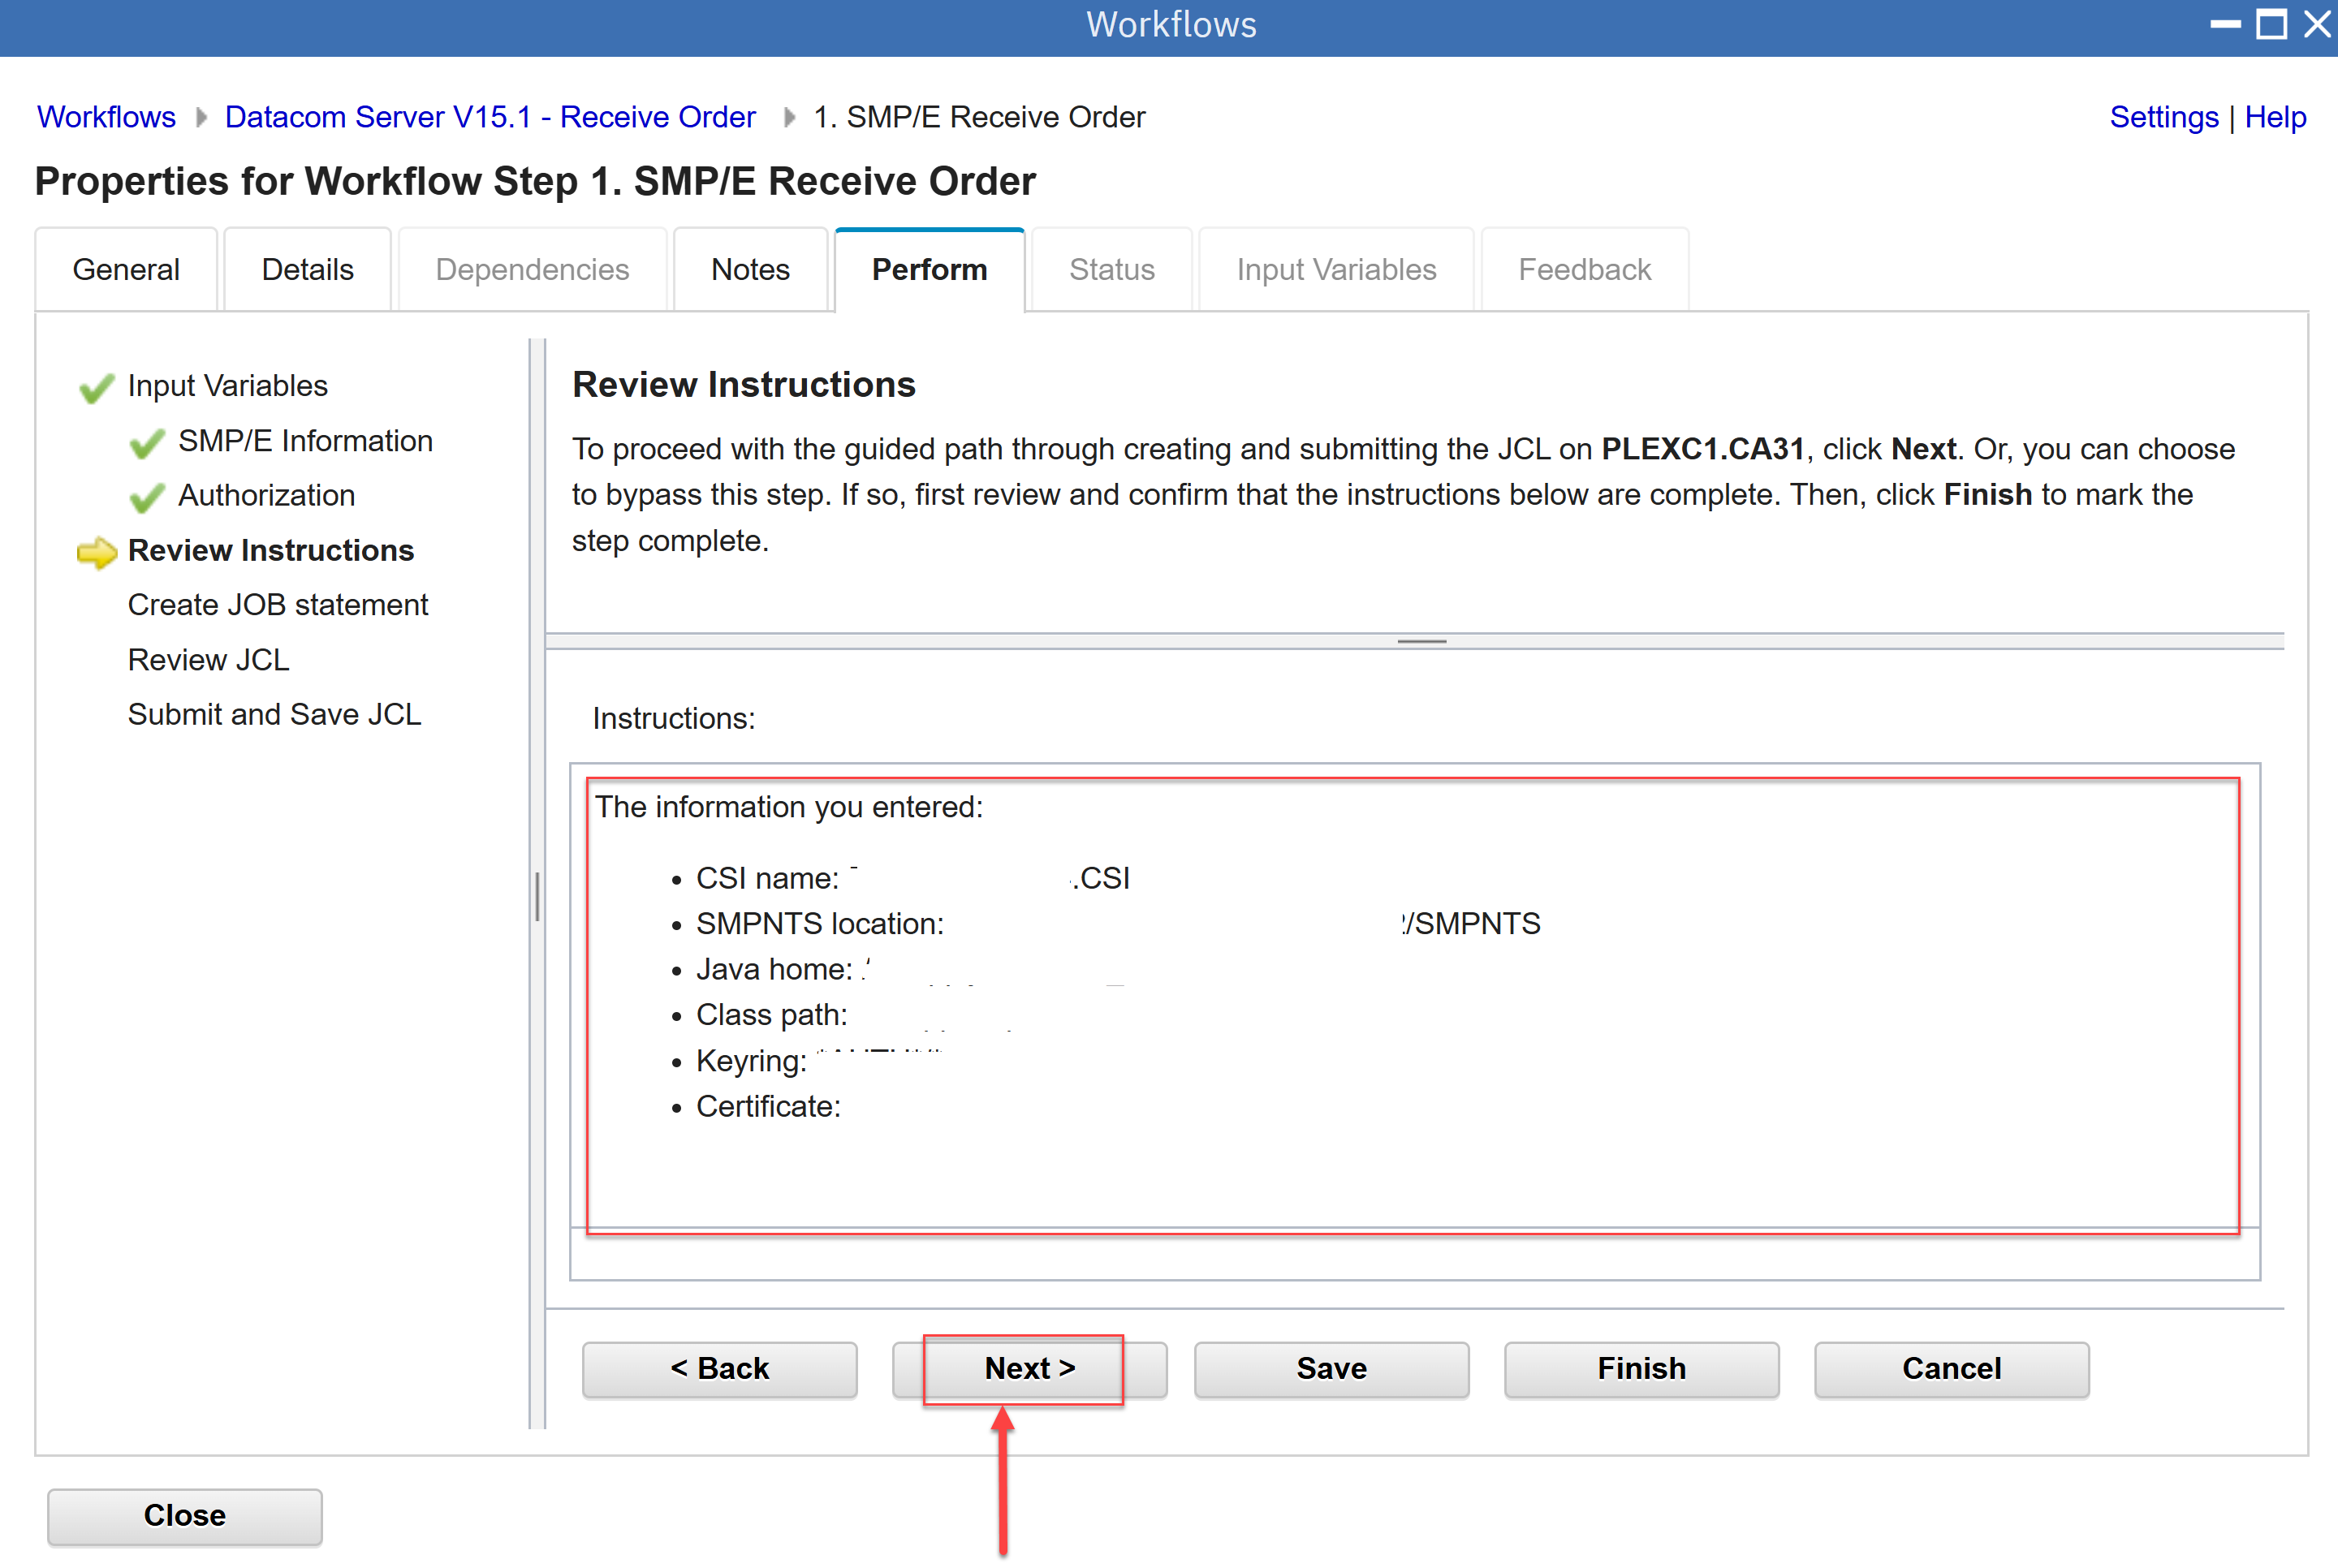This screenshot has height=1568, width=2338.
Task: Minimize the Workflows window
Action: pos(2225,24)
